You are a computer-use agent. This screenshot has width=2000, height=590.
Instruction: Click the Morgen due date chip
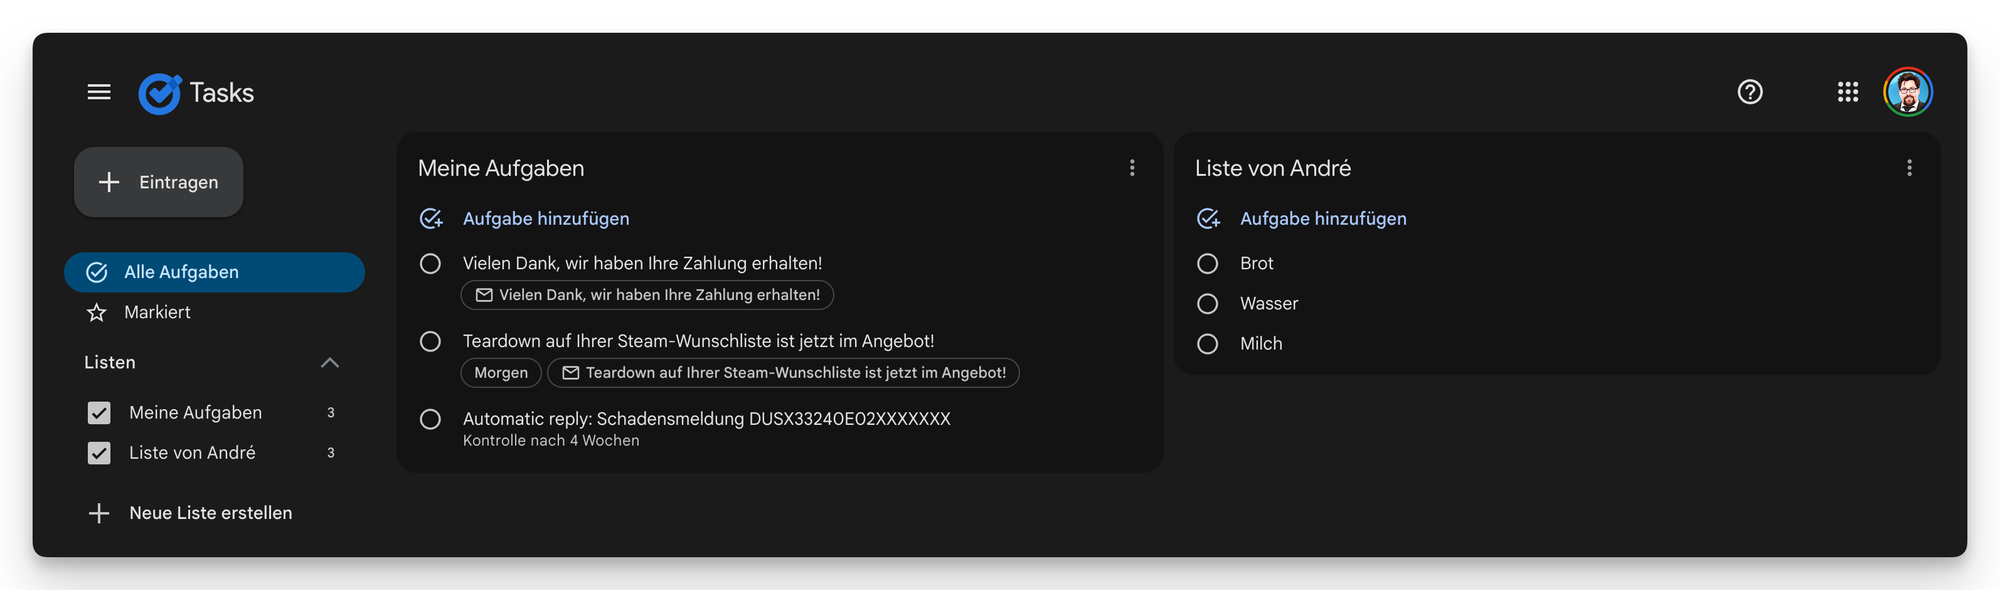501,373
